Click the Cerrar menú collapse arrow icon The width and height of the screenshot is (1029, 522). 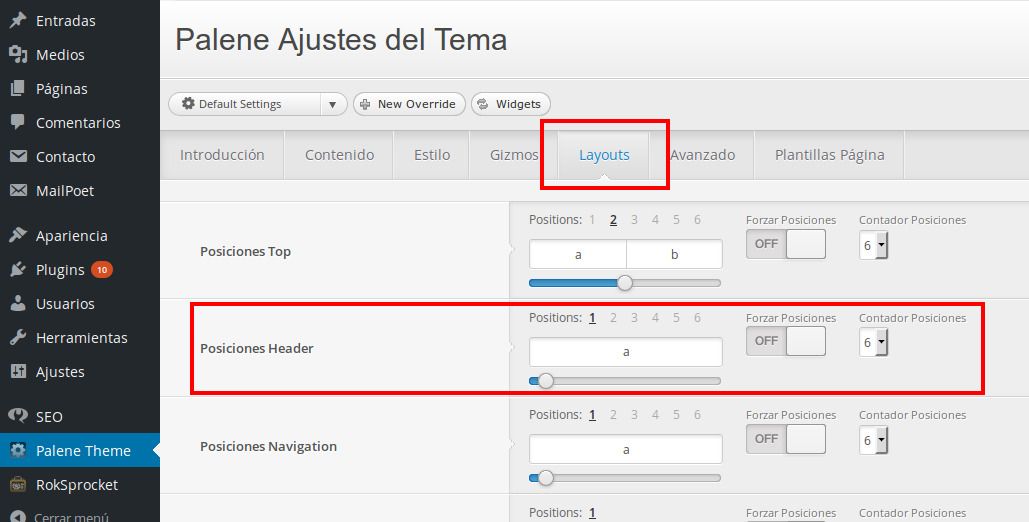click(18, 517)
